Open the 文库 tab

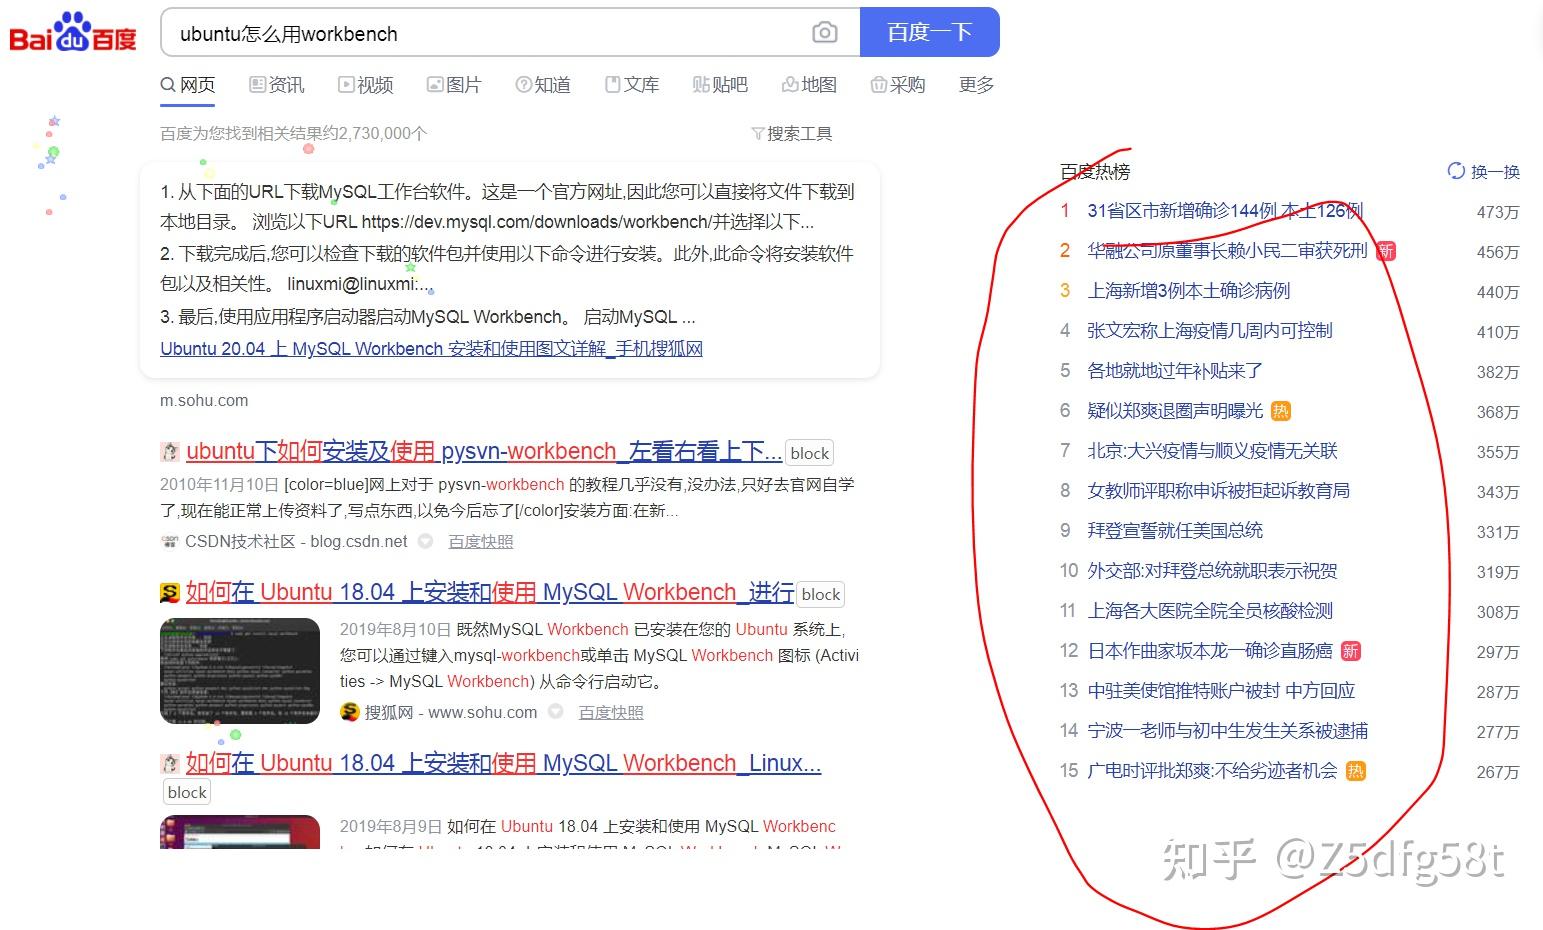point(632,85)
